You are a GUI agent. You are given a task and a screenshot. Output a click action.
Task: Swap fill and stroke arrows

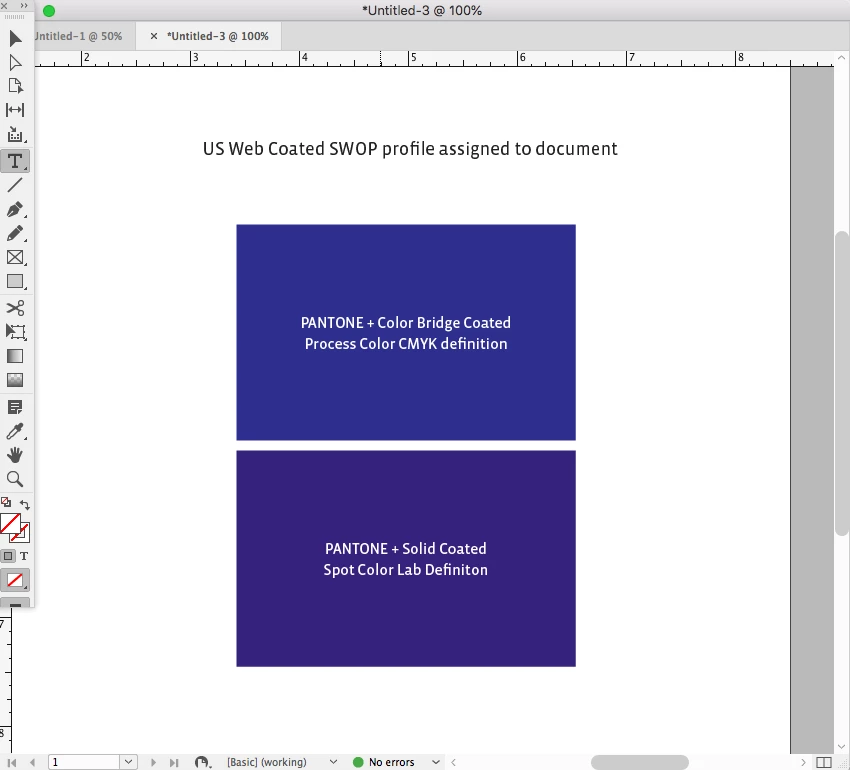(x=24, y=504)
